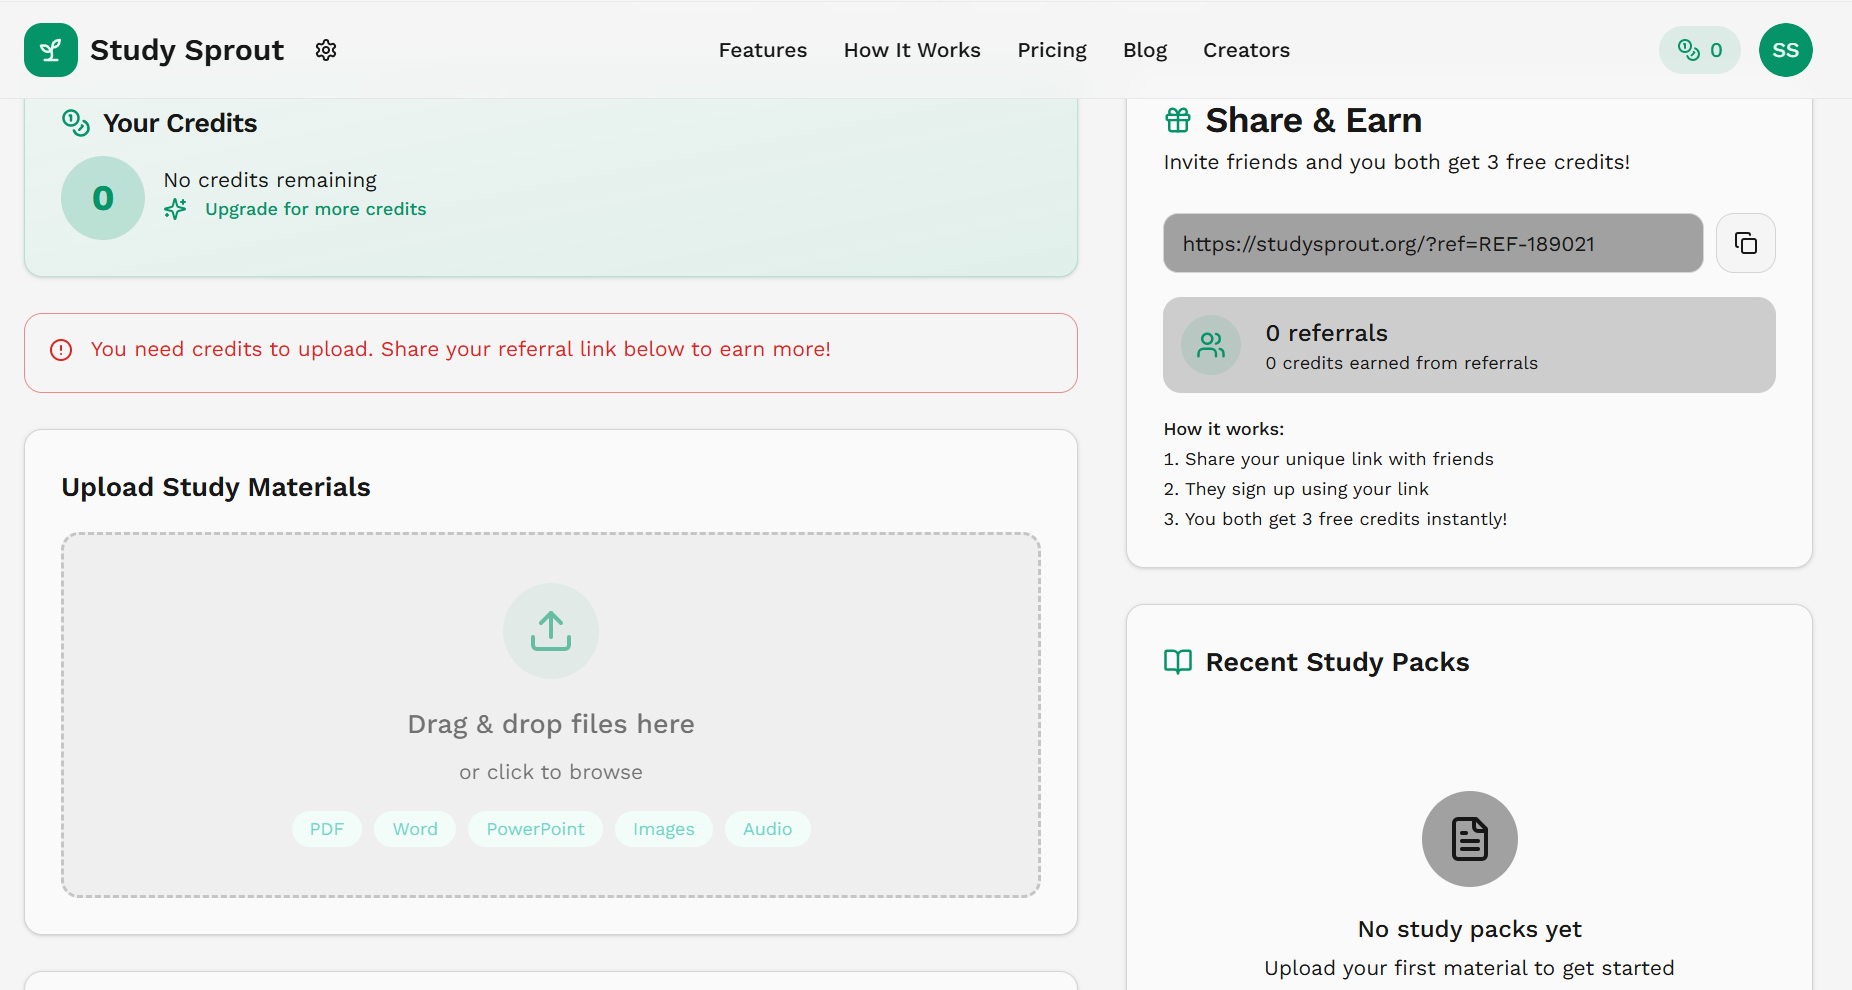Click the document icon under Recent Study Packs
Image resolution: width=1852 pixels, height=990 pixels.
click(x=1469, y=839)
